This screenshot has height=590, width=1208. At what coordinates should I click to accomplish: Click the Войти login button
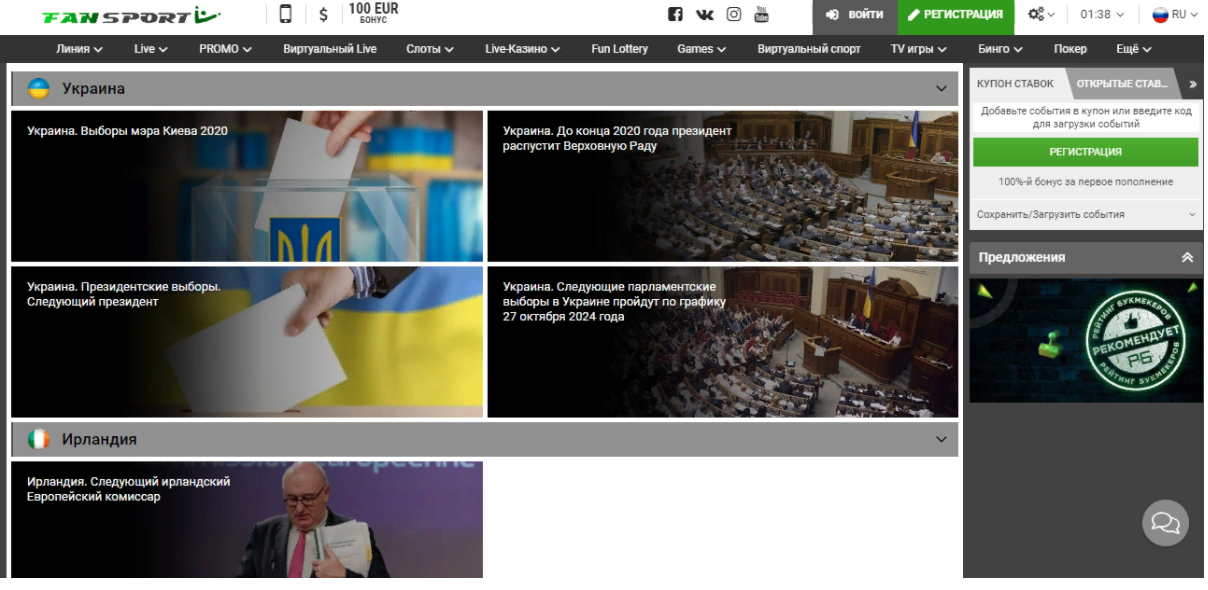(x=855, y=15)
